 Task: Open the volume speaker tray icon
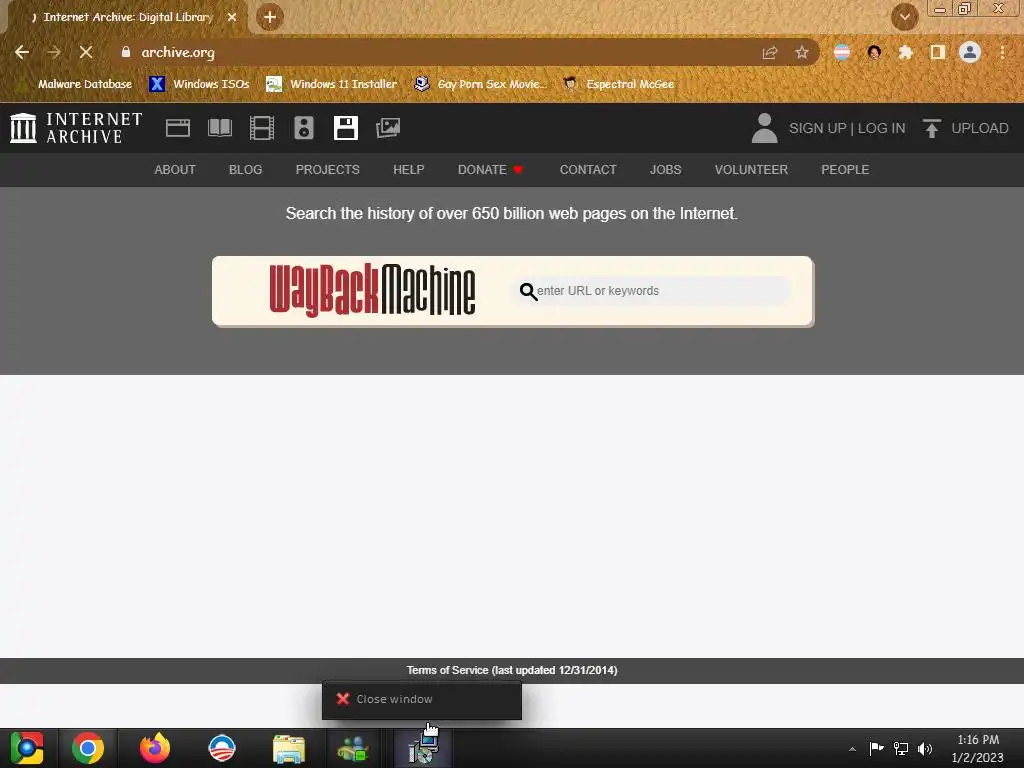coord(925,748)
